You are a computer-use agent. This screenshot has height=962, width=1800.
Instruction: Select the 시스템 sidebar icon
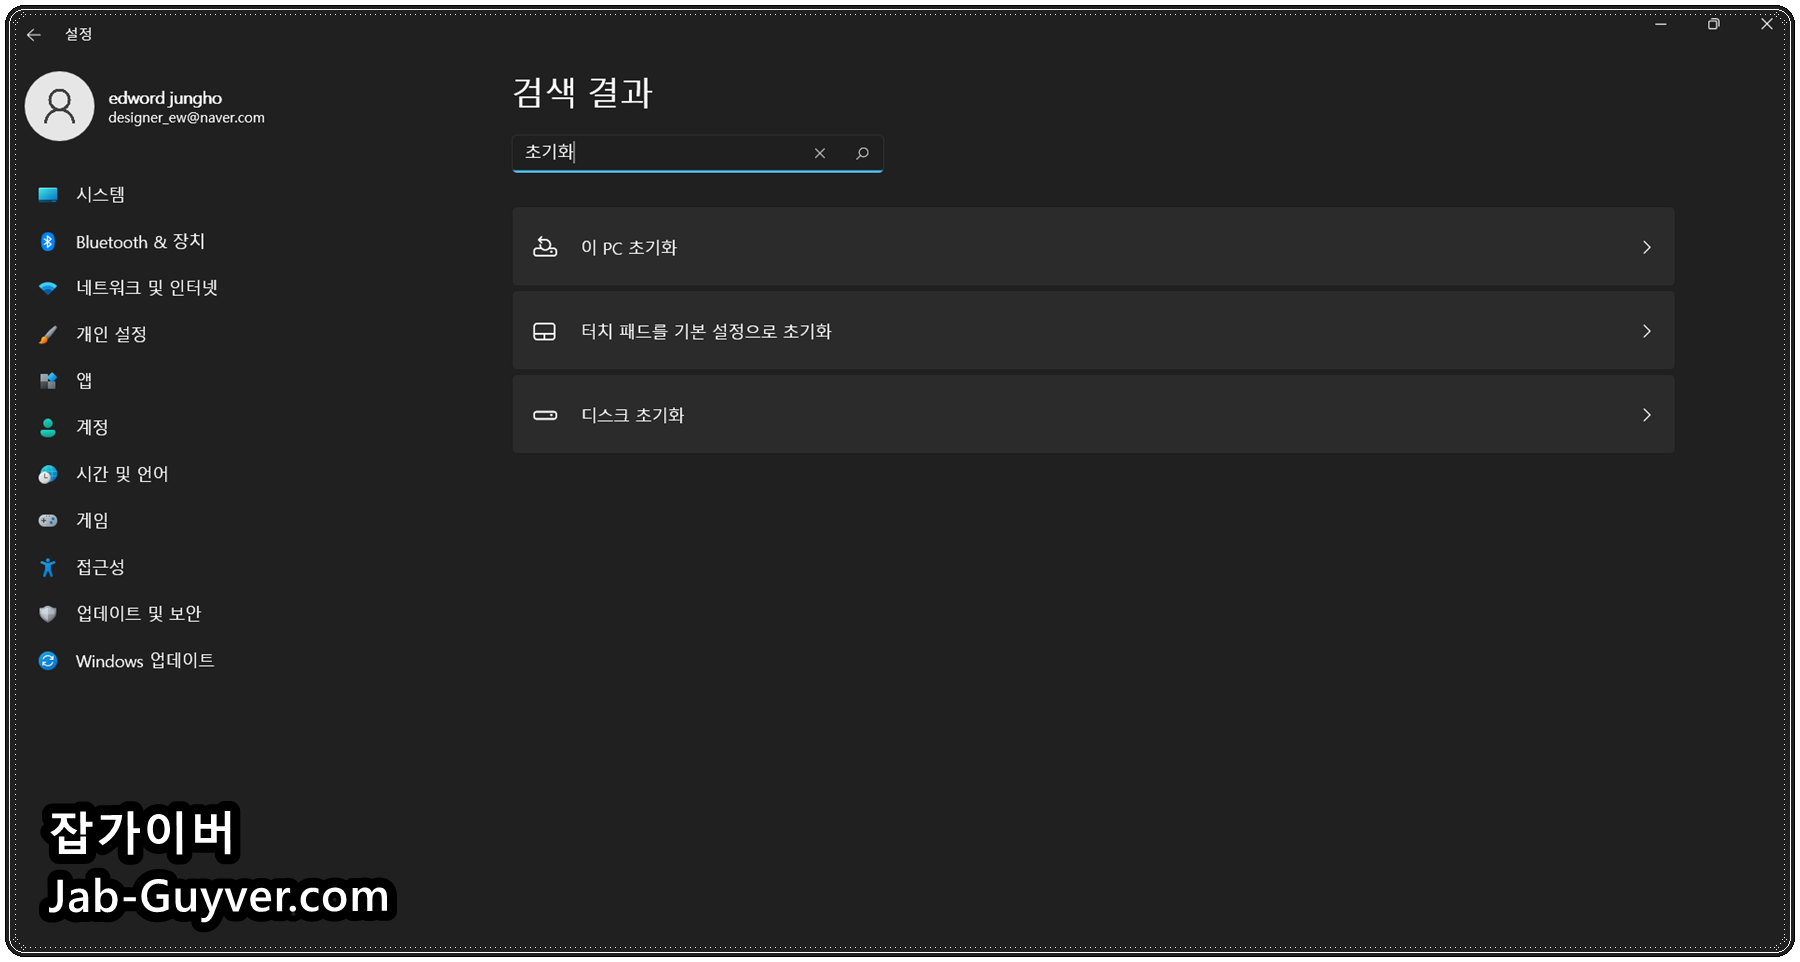click(x=48, y=194)
